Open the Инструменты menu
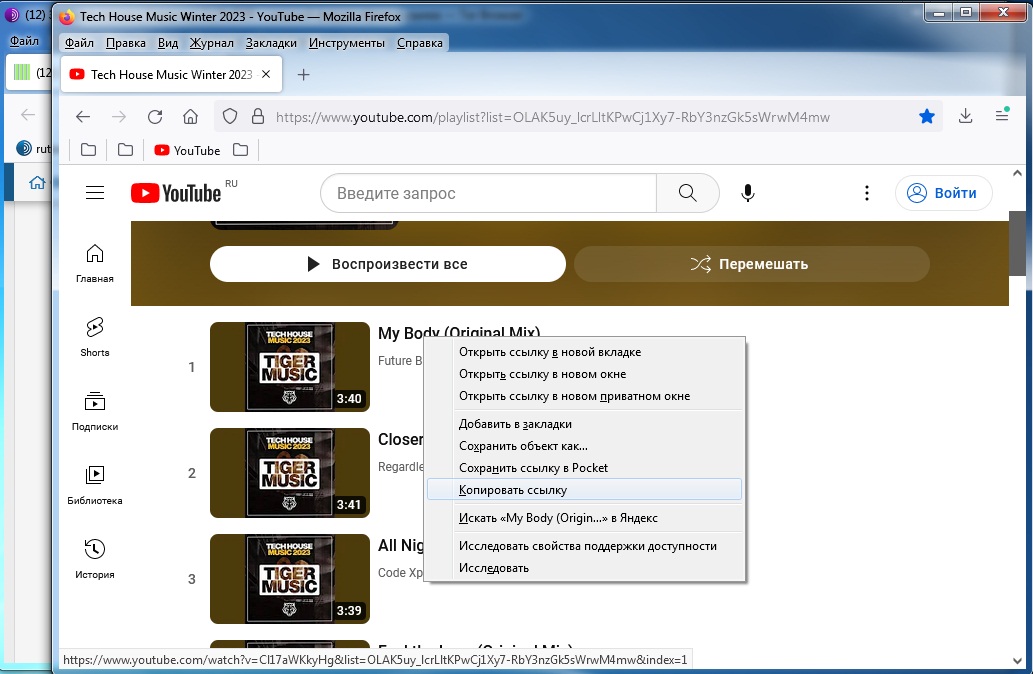This screenshot has width=1033, height=674. pos(347,43)
